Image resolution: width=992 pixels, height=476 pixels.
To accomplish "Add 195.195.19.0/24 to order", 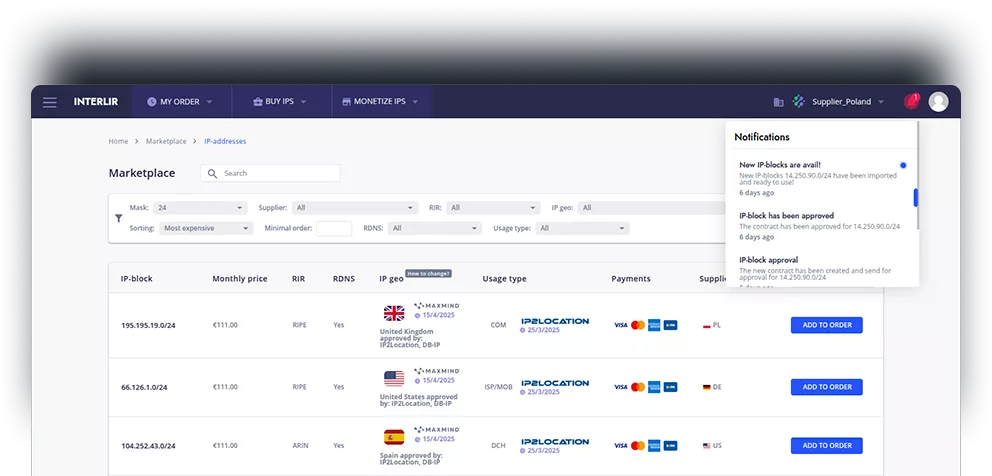I will point(827,325).
